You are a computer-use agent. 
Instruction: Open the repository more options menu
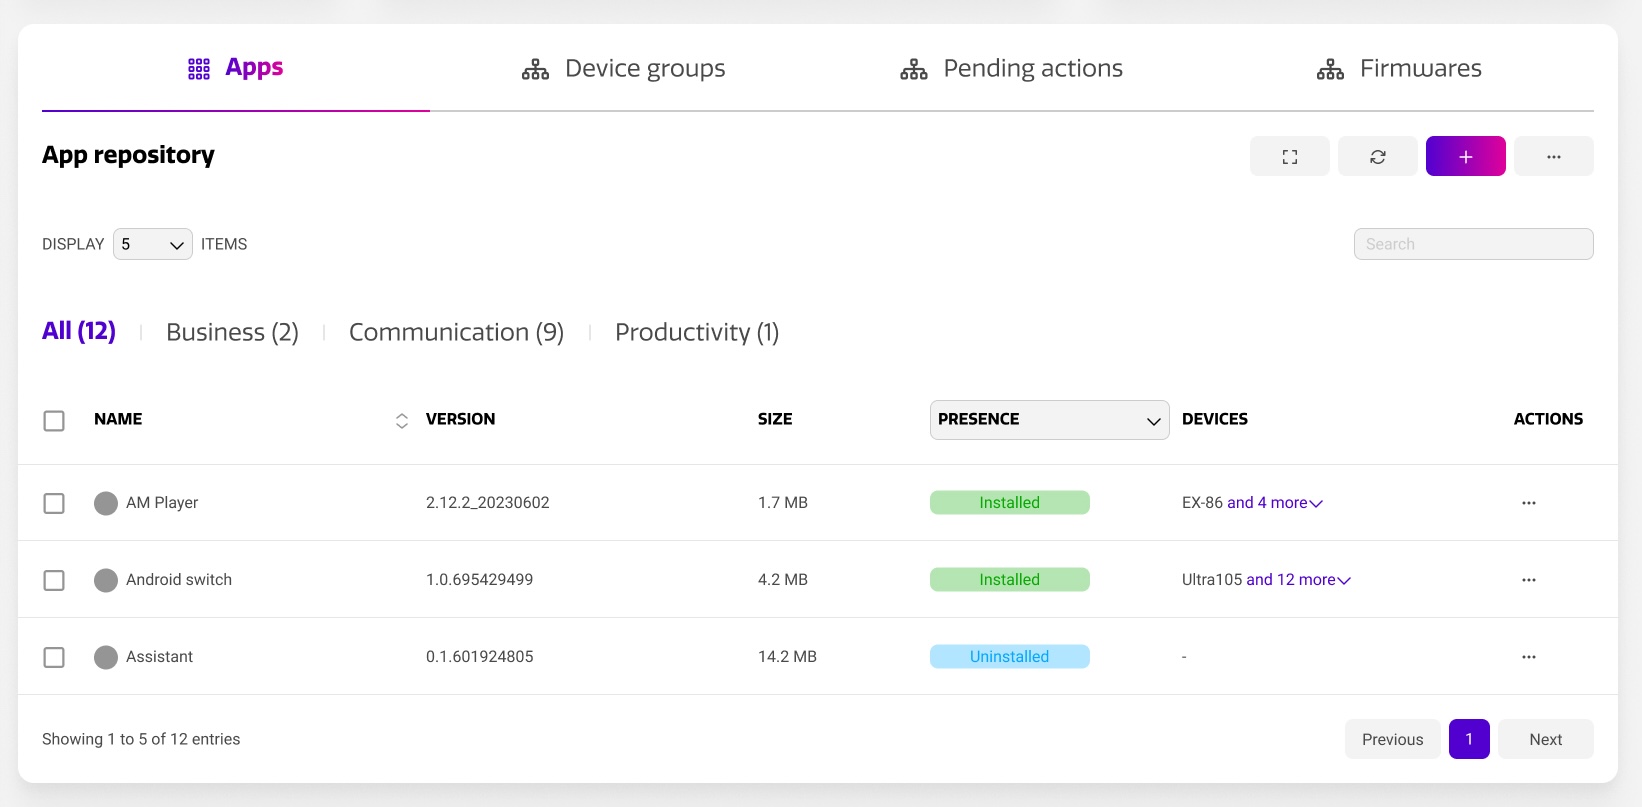(1553, 157)
